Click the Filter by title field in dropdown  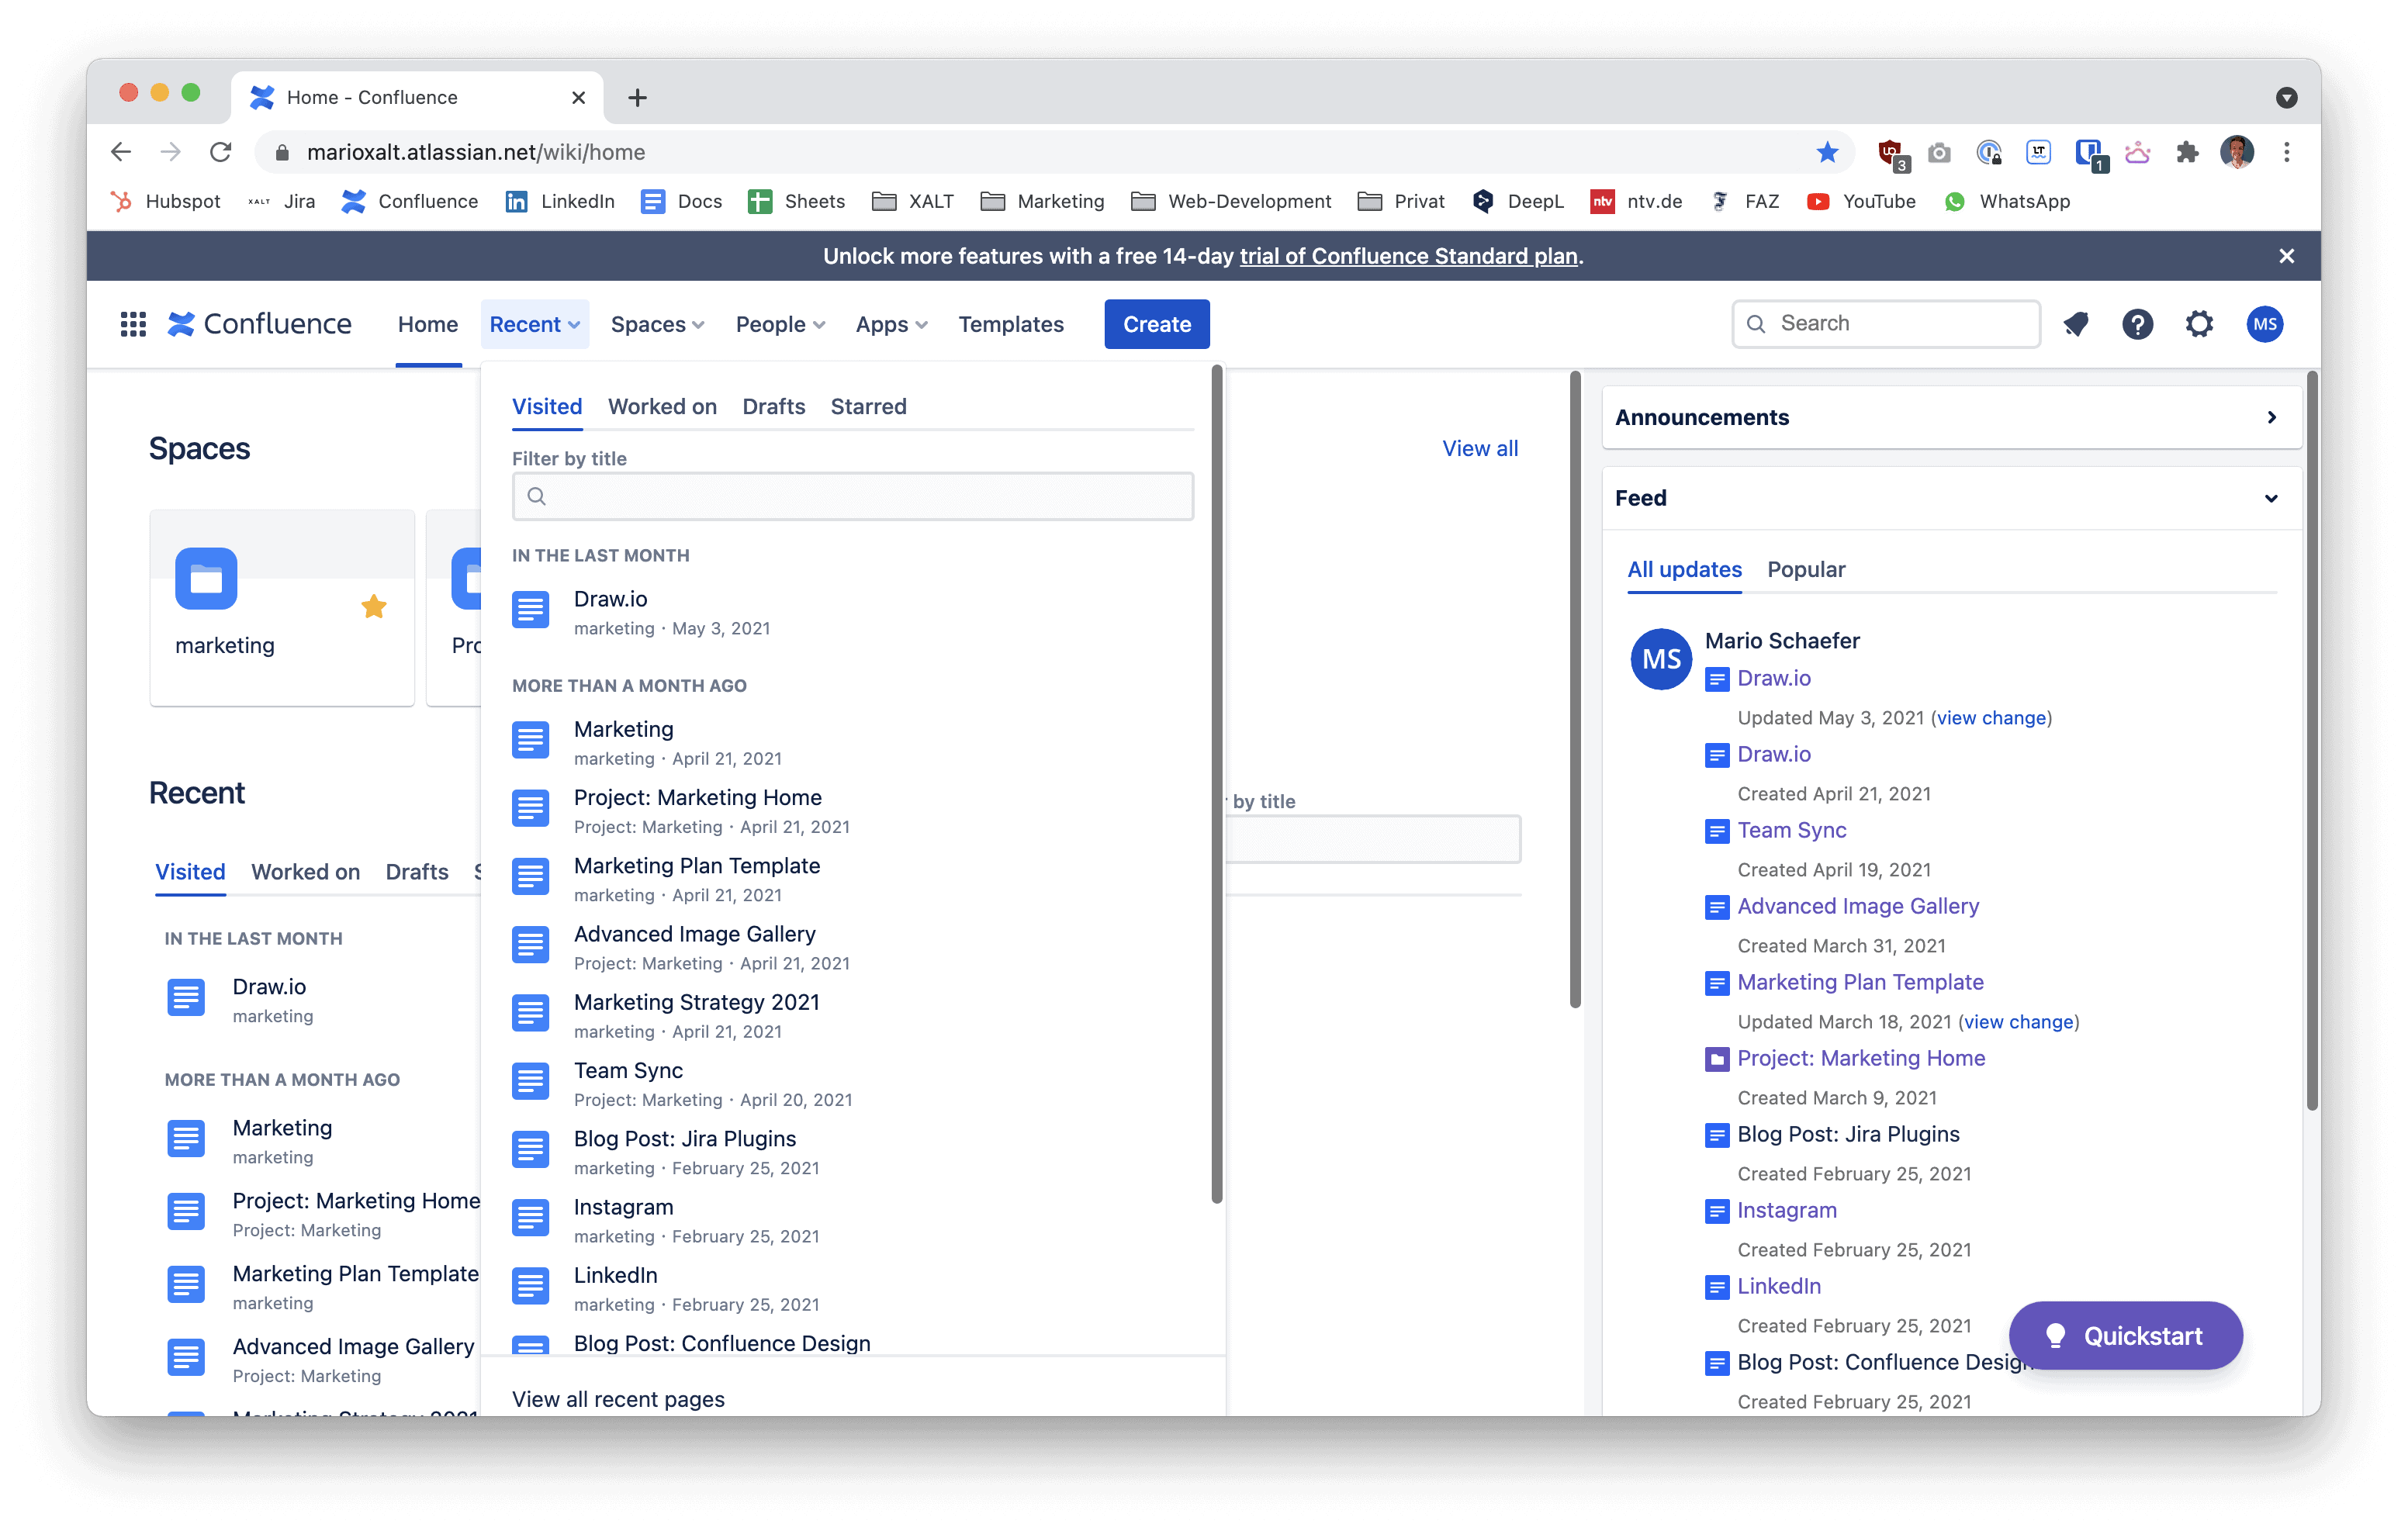853,496
